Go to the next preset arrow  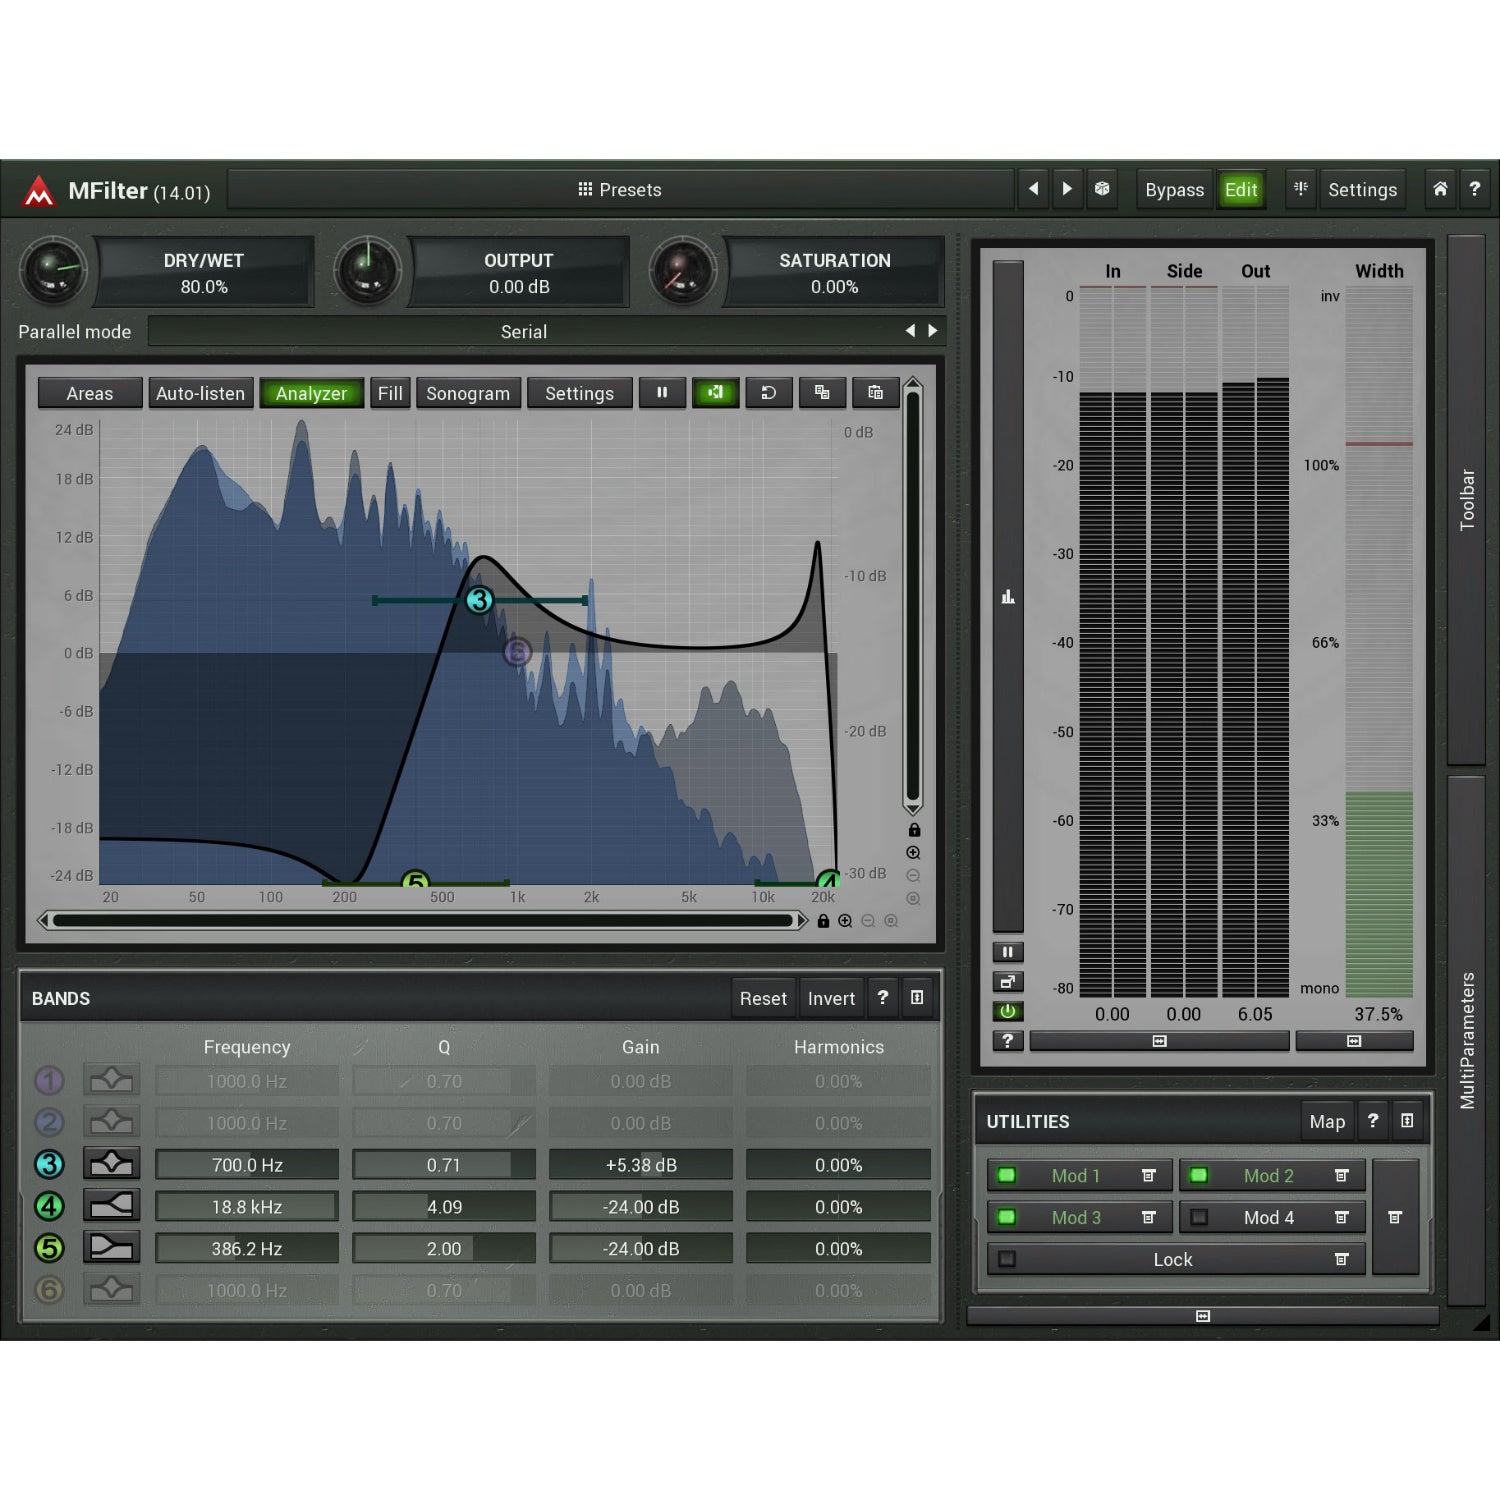coord(1067,189)
